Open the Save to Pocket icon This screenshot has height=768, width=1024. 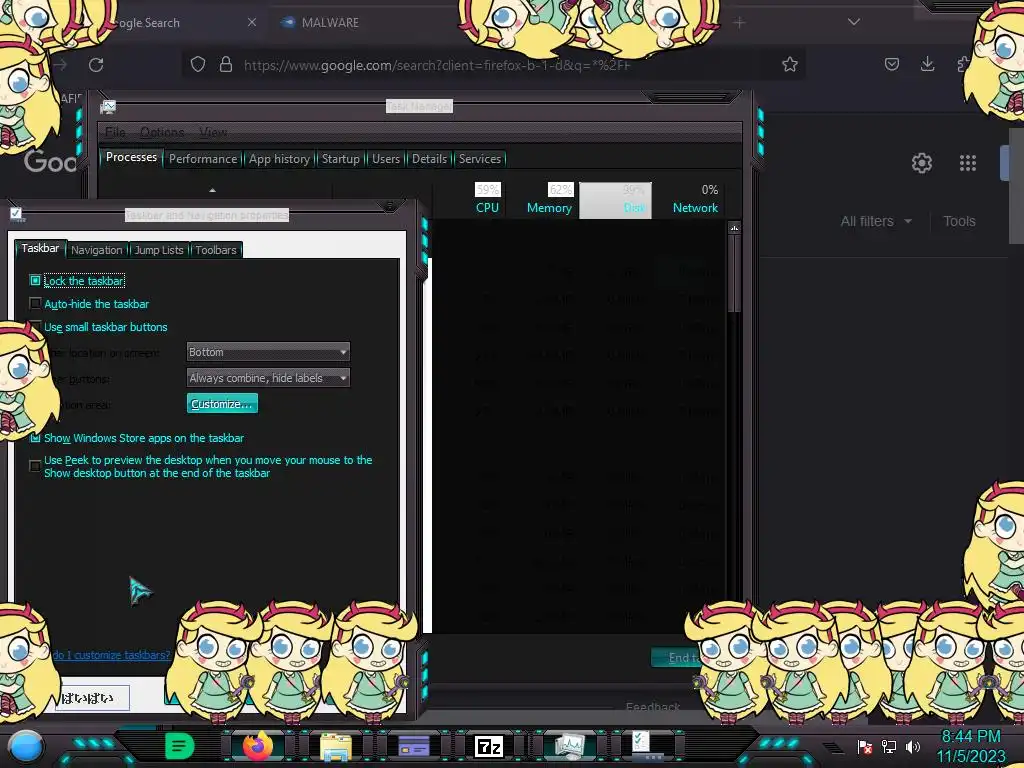click(x=891, y=64)
